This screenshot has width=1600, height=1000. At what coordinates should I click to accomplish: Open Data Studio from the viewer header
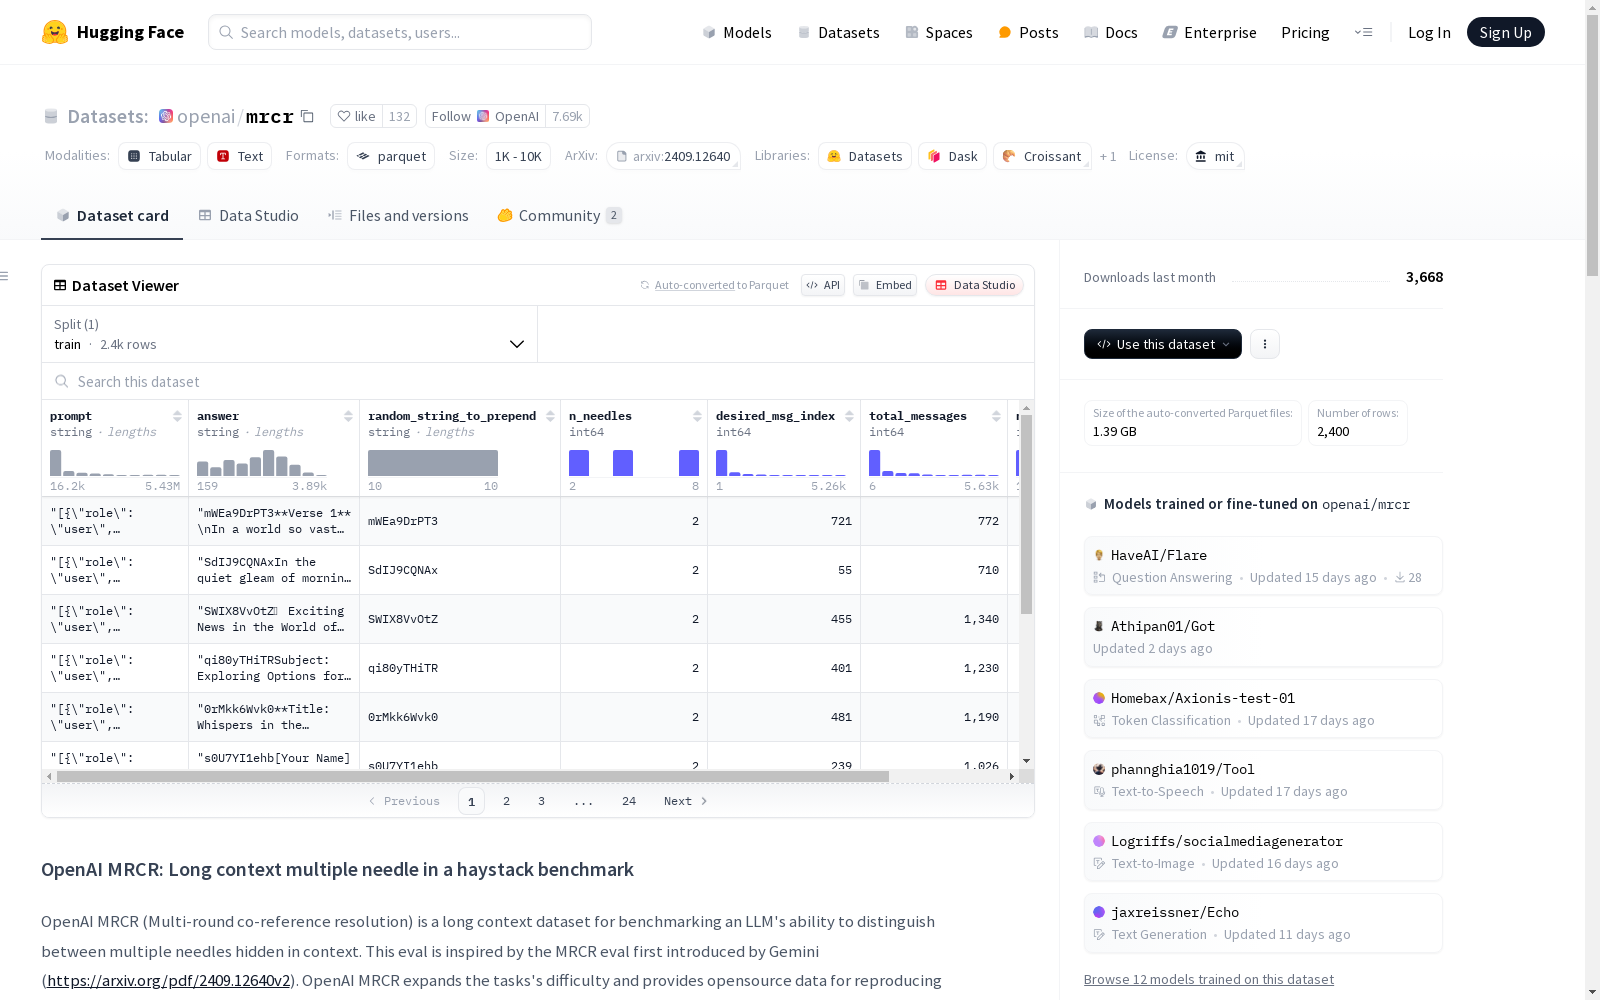(x=975, y=285)
